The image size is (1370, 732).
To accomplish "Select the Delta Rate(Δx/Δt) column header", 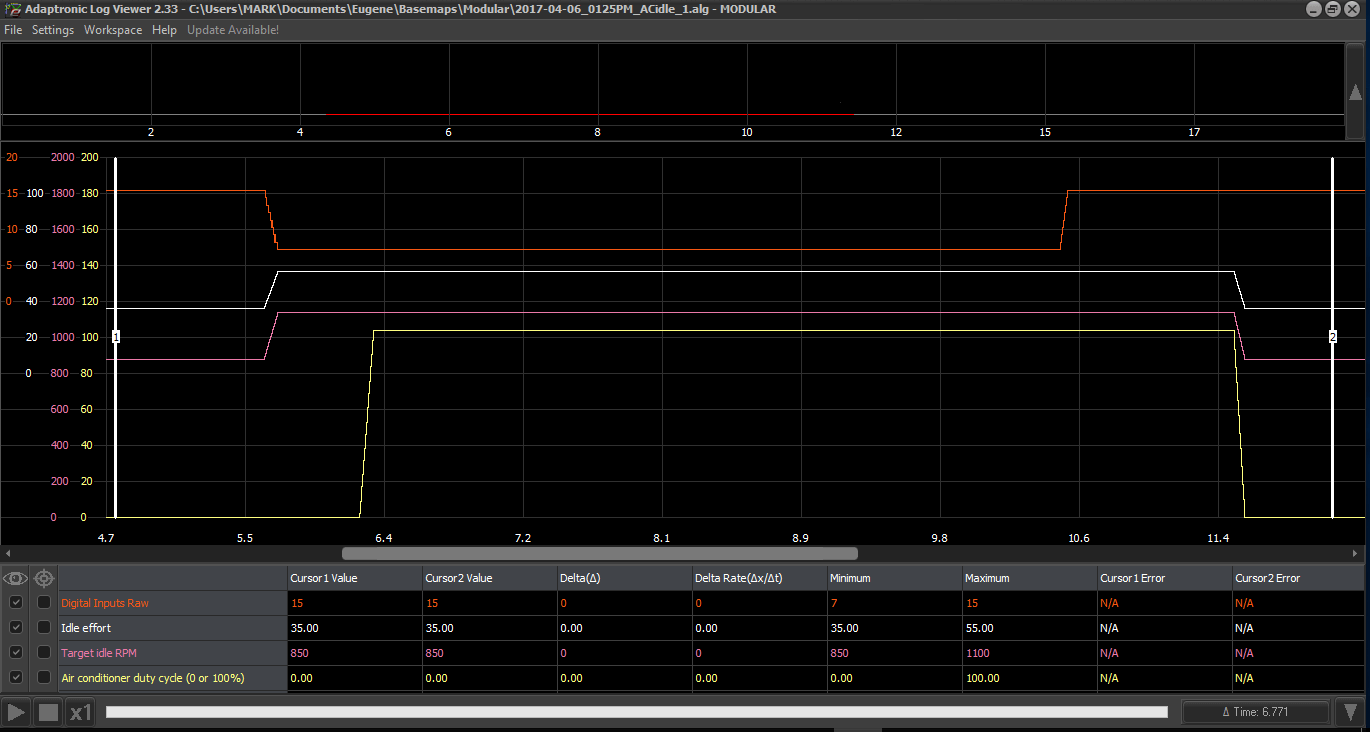I will pyautogui.click(x=759, y=578).
